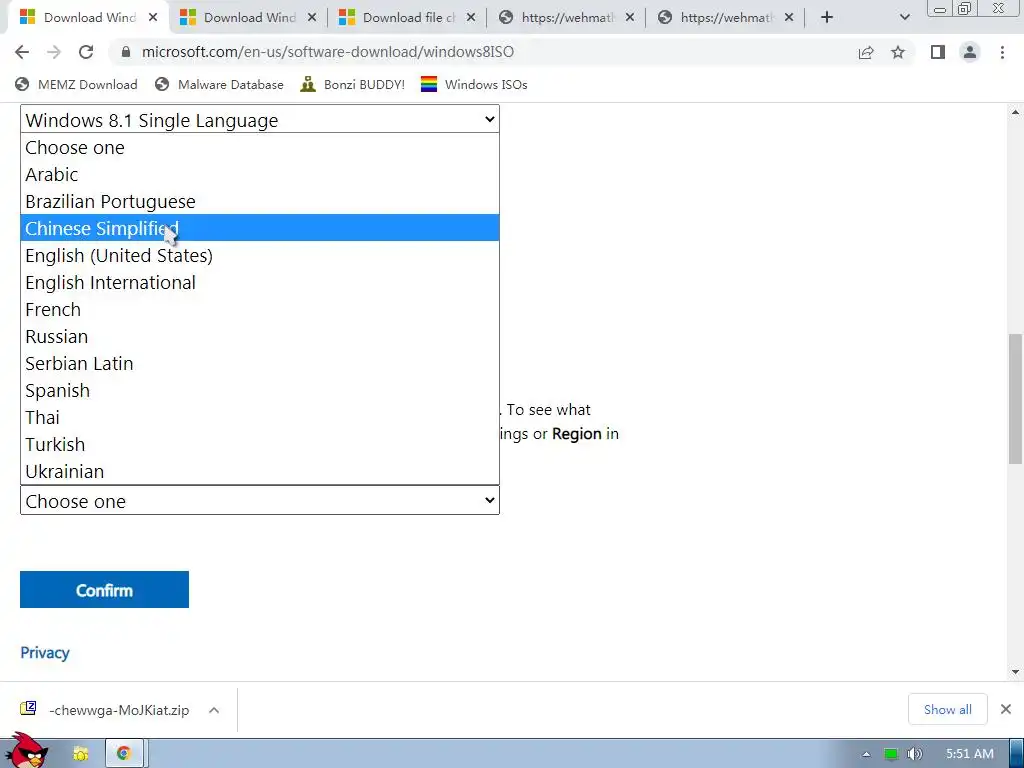This screenshot has width=1024, height=768.
Task: Go back using the browser back arrow
Action: [x=22, y=52]
